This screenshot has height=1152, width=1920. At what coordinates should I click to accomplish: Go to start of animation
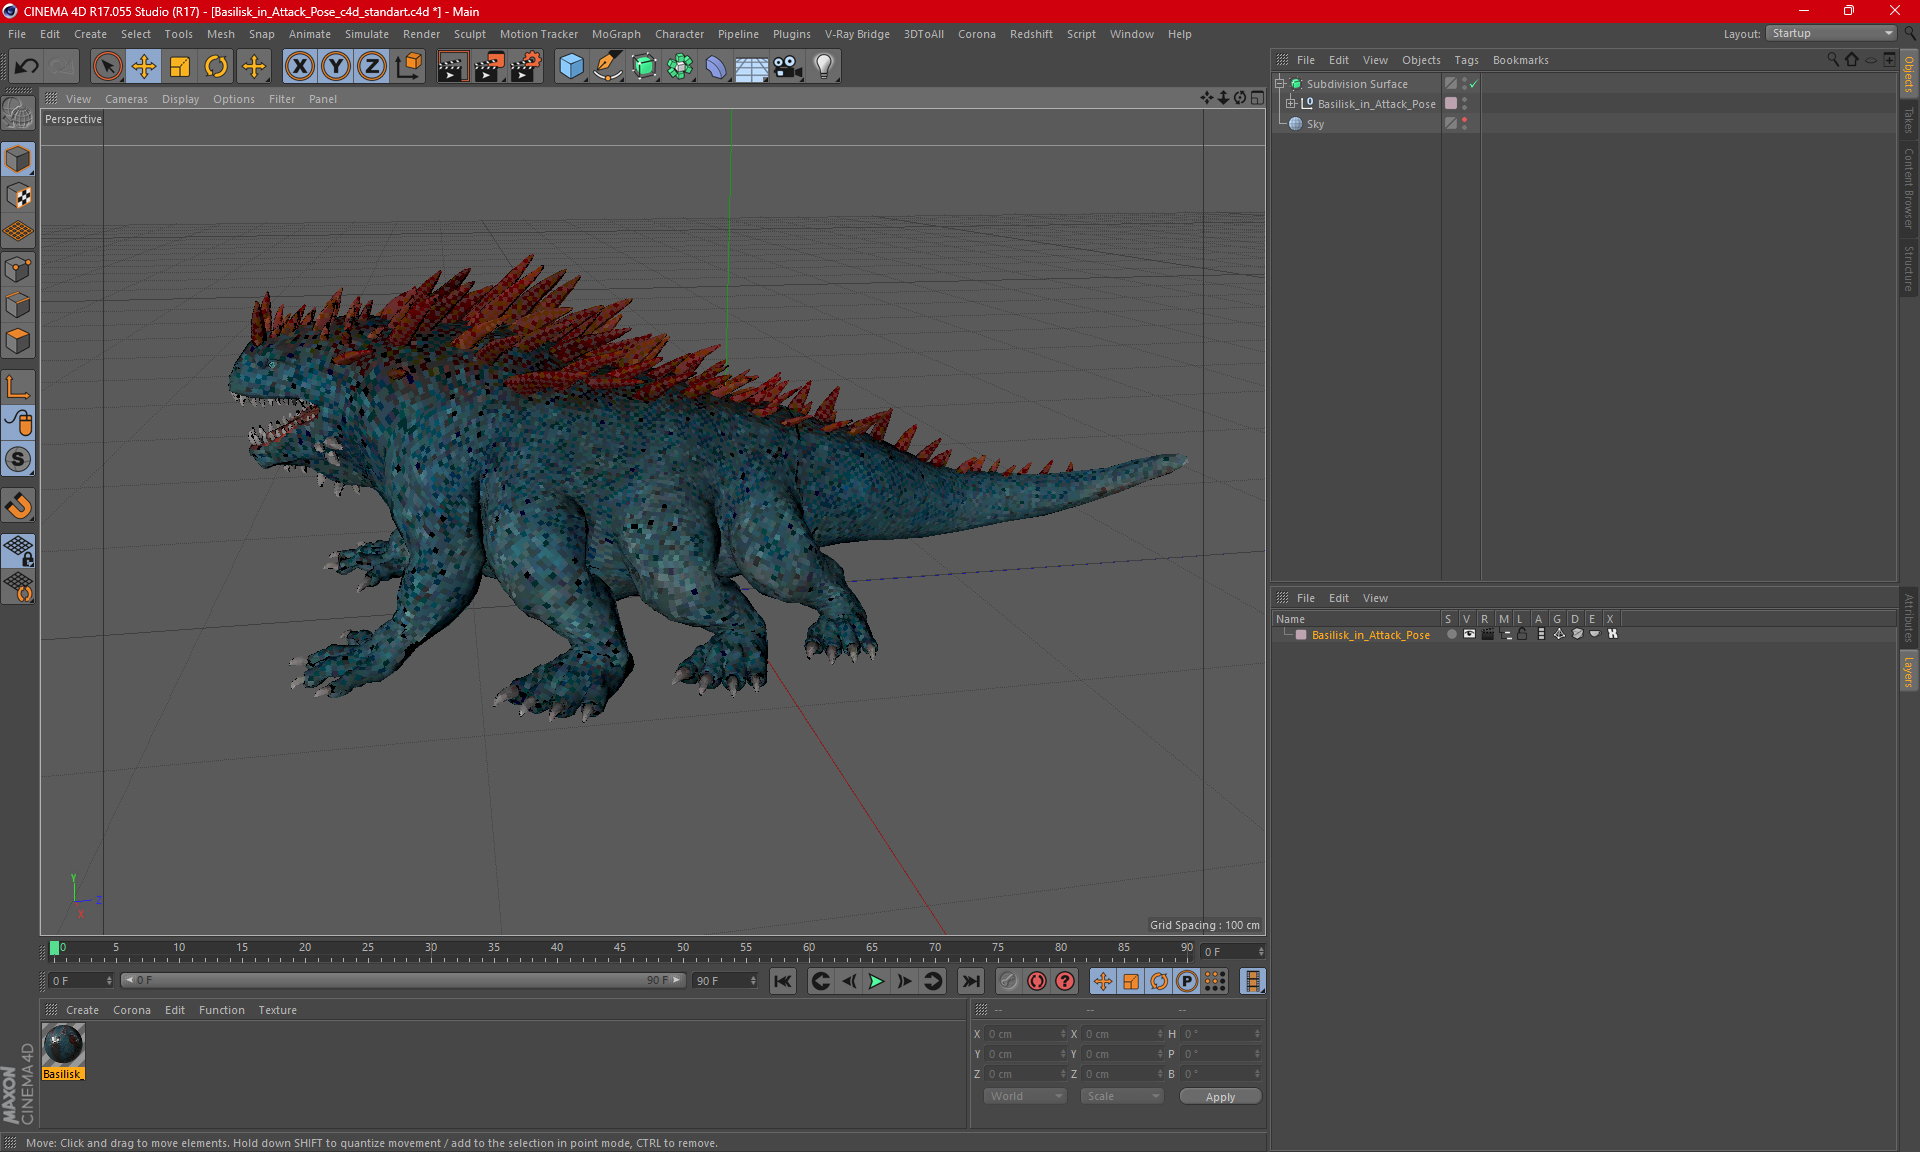pos(783,981)
